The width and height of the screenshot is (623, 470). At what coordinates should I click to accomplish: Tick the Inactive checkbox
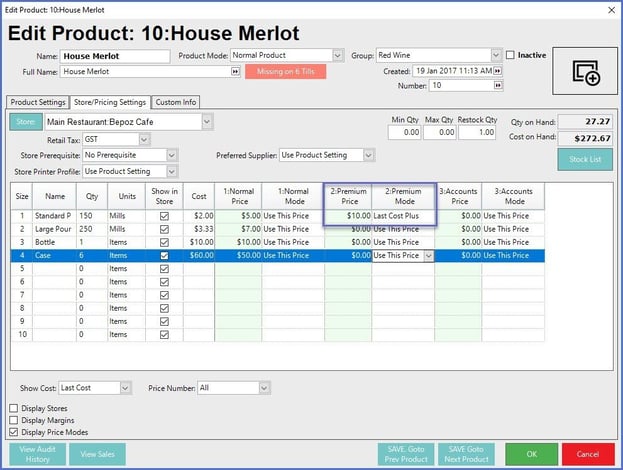pos(510,55)
